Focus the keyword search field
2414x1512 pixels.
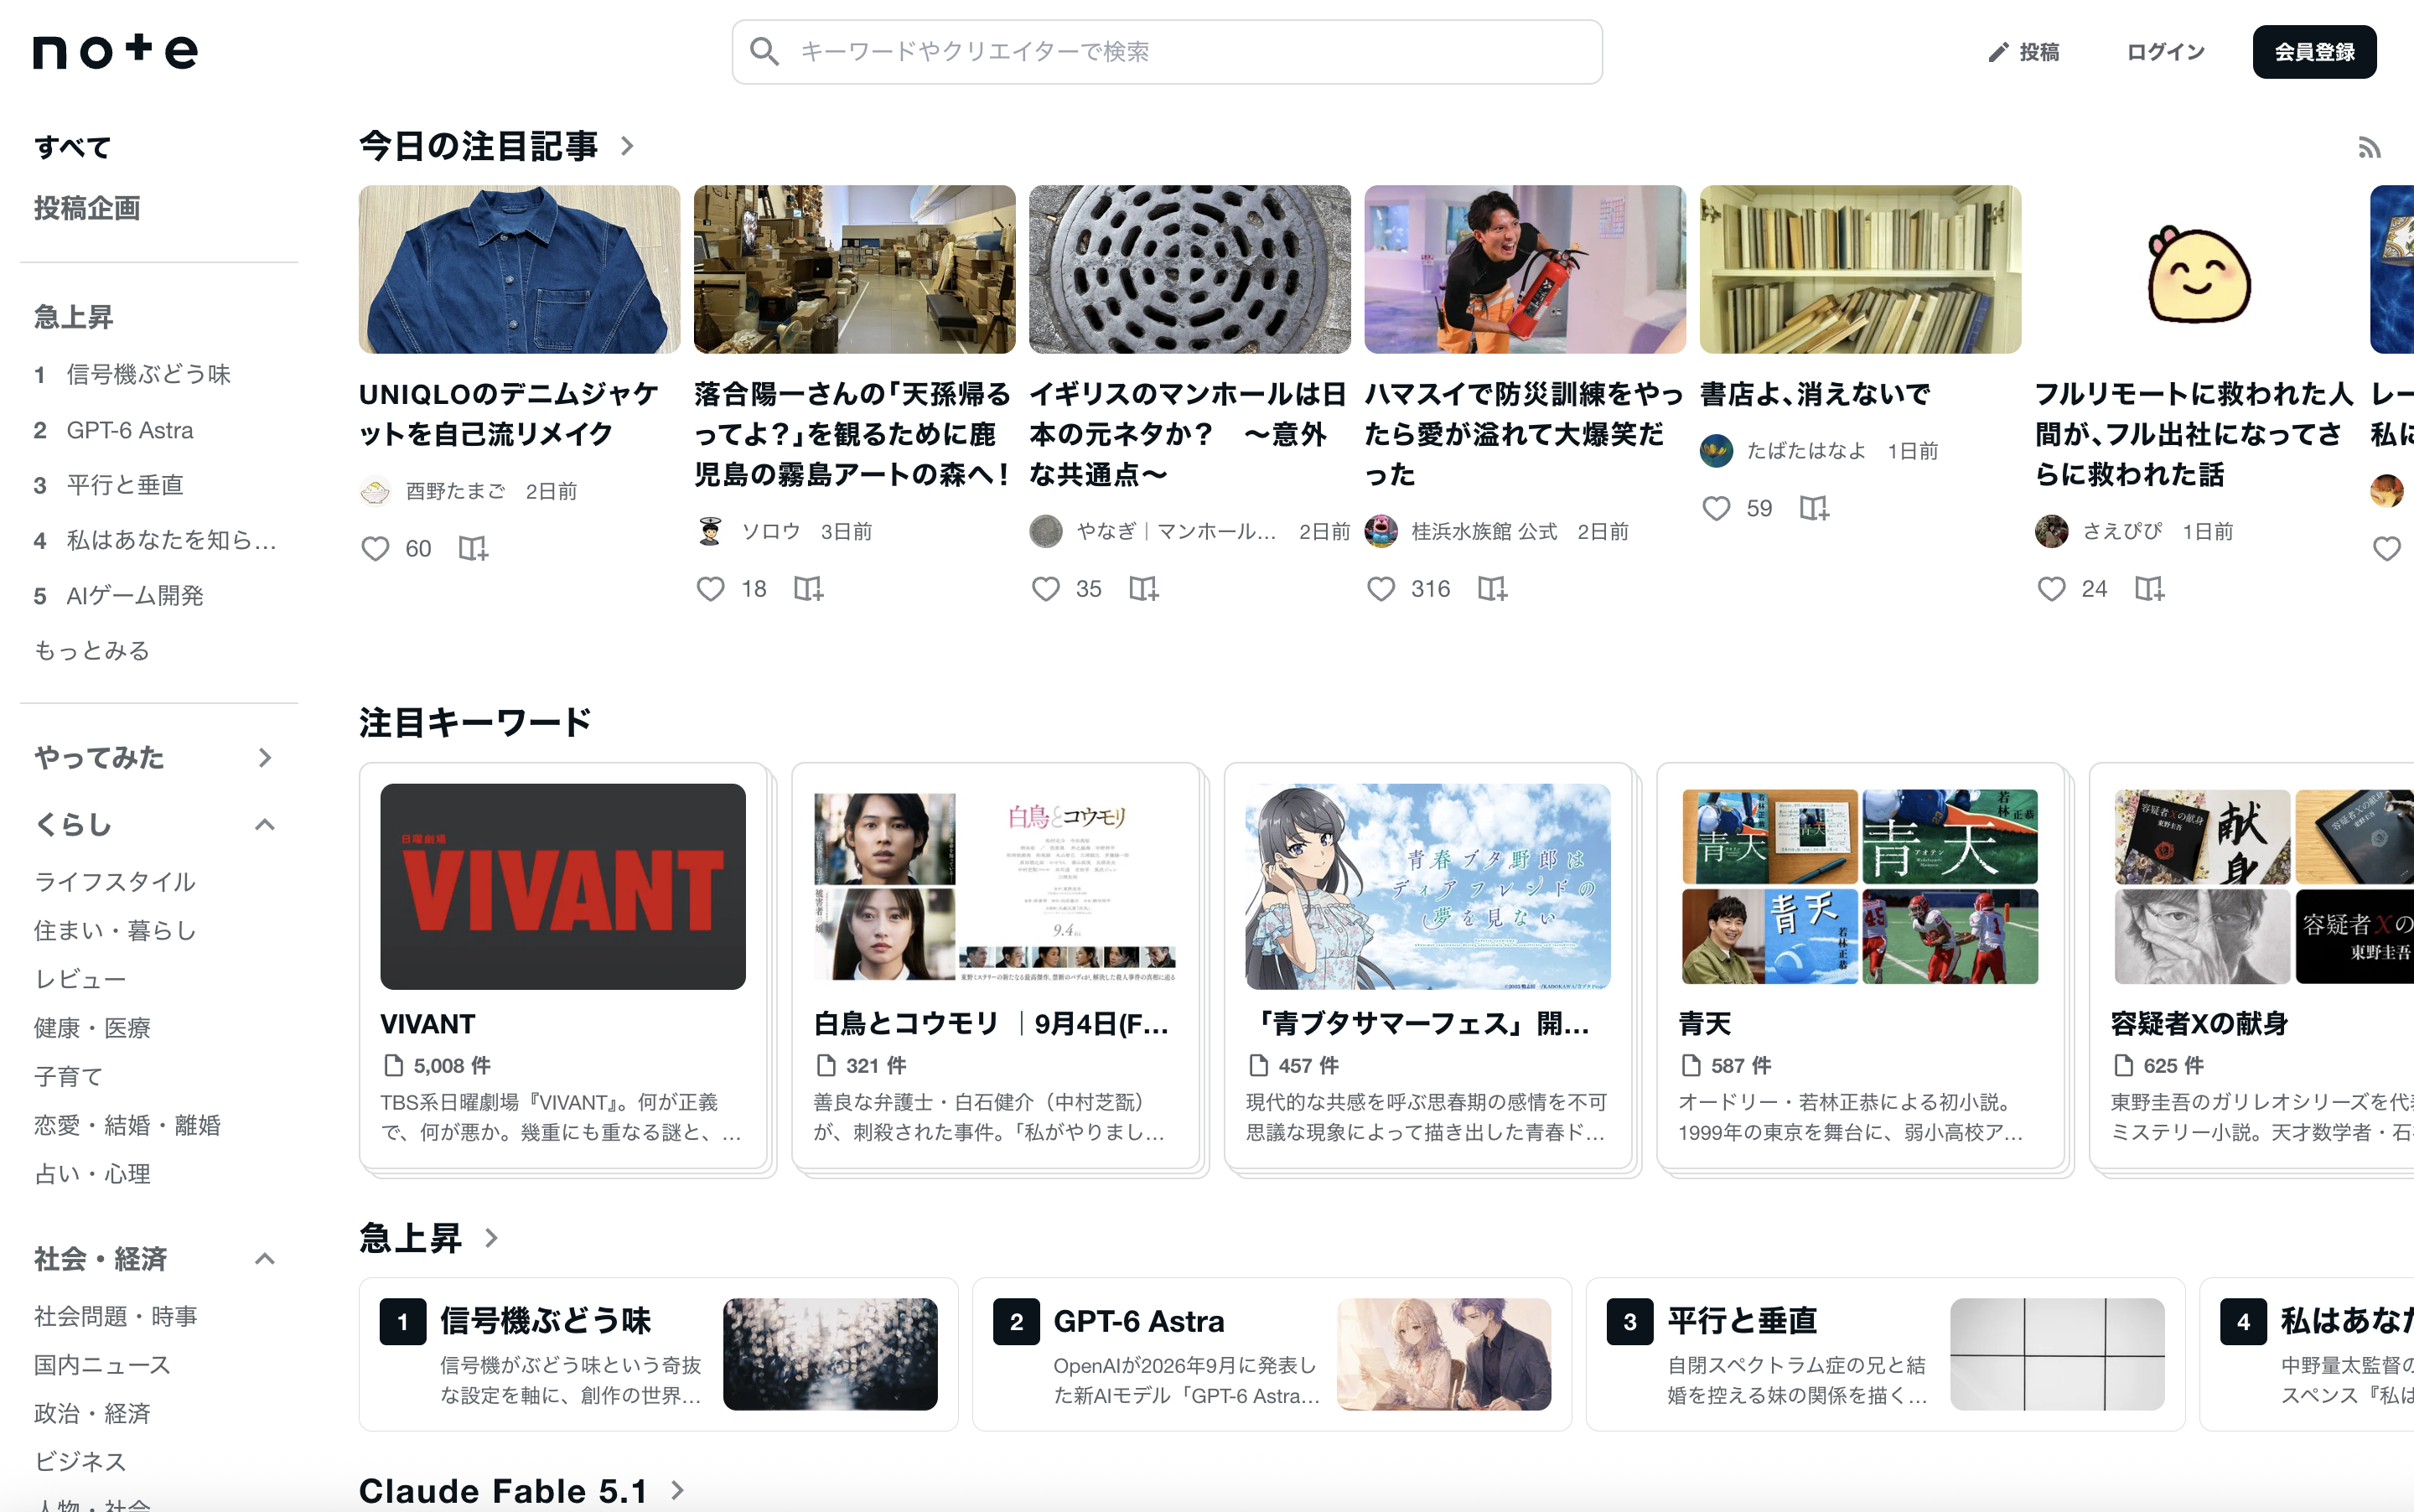pos(1167,52)
